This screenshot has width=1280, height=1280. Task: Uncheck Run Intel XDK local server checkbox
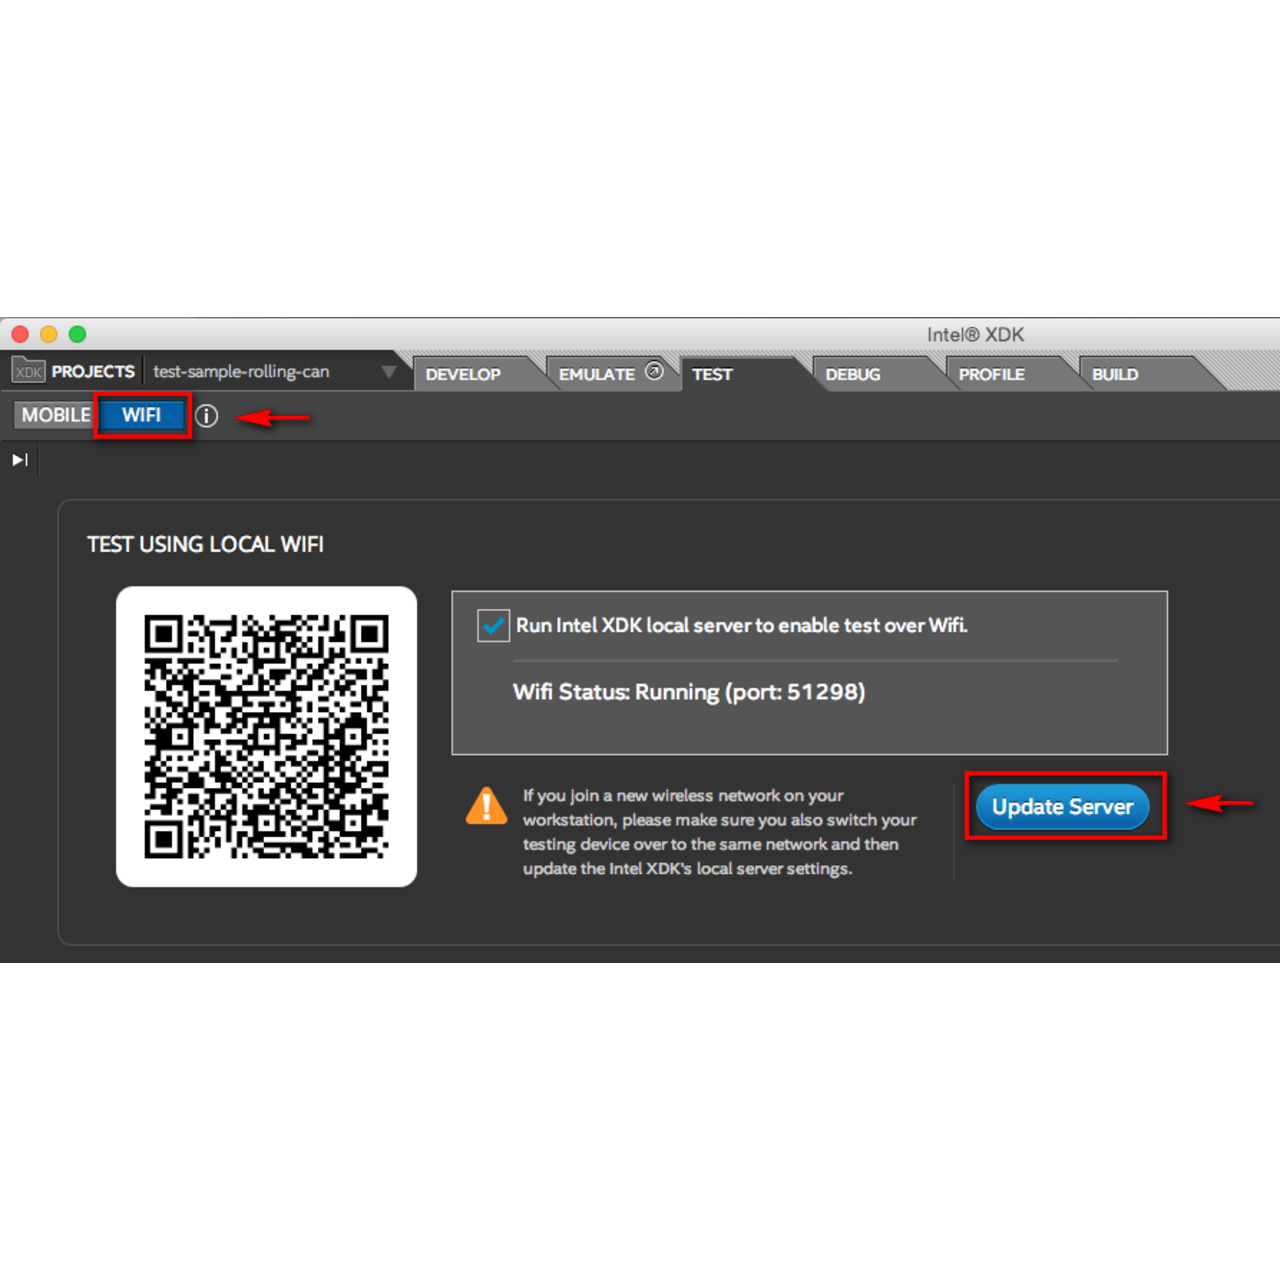pyautogui.click(x=493, y=626)
